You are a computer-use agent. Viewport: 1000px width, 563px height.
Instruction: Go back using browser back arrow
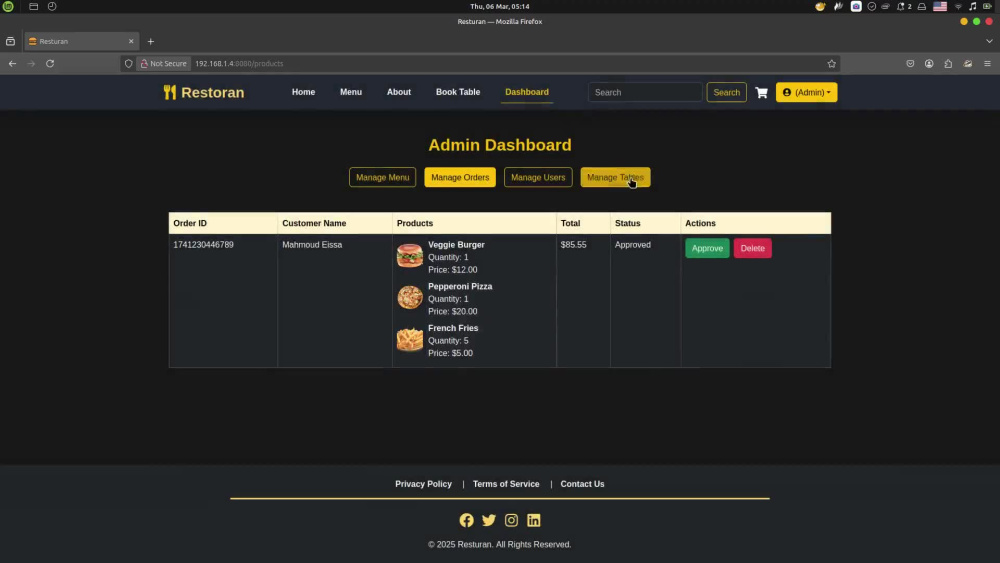pos(12,63)
